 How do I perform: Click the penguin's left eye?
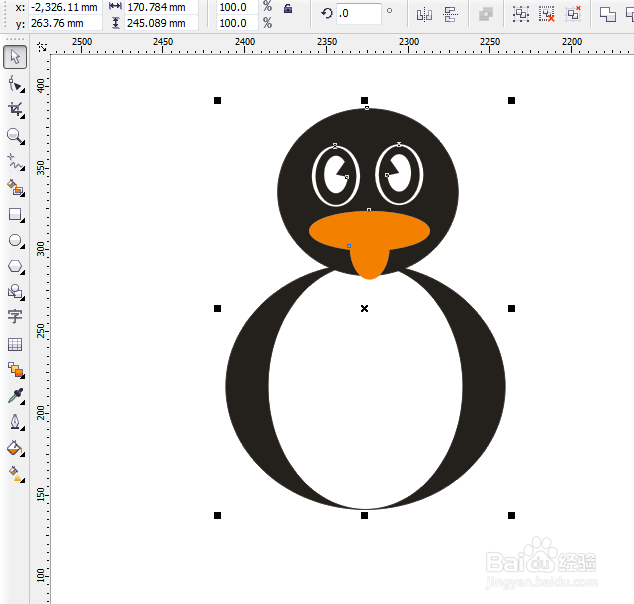(336, 175)
